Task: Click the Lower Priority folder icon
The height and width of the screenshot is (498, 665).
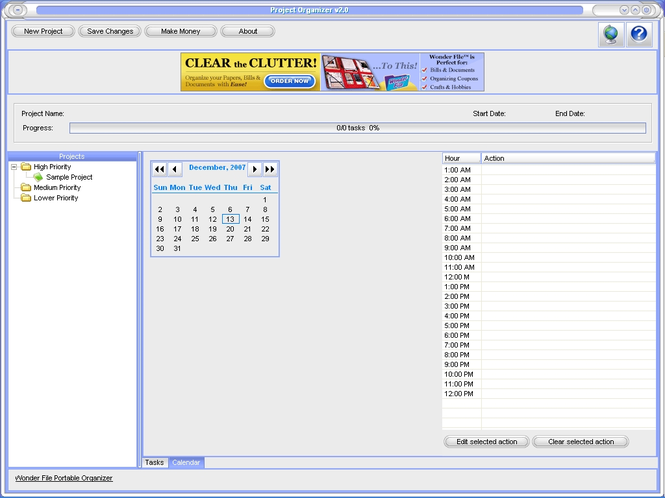Action: pyautogui.click(x=26, y=198)
